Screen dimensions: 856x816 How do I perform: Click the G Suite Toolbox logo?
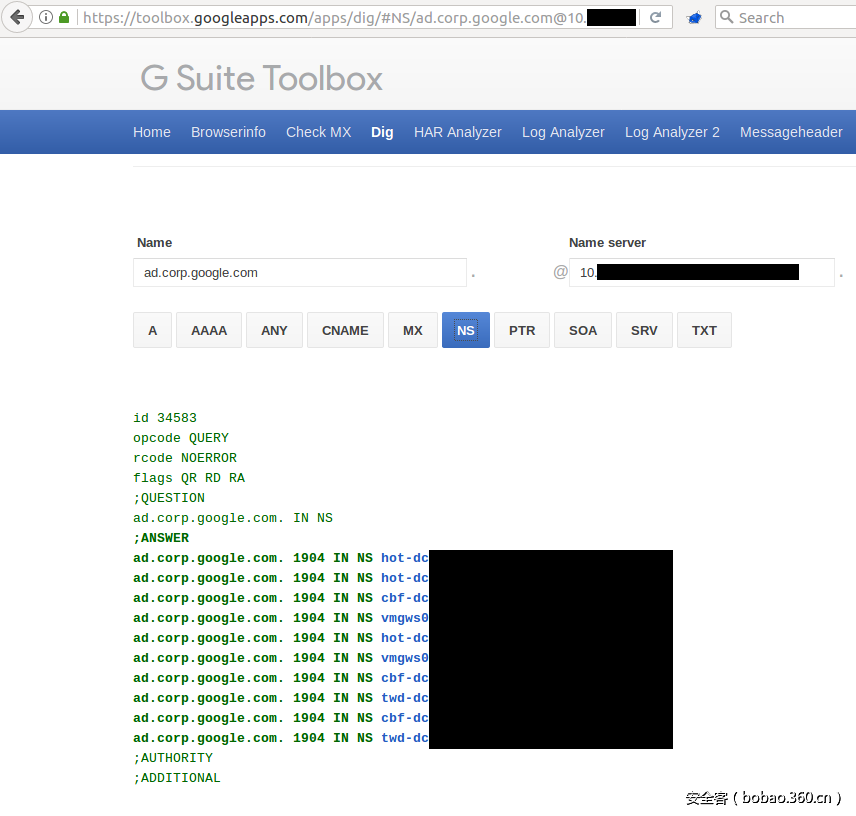click(262, 78)
